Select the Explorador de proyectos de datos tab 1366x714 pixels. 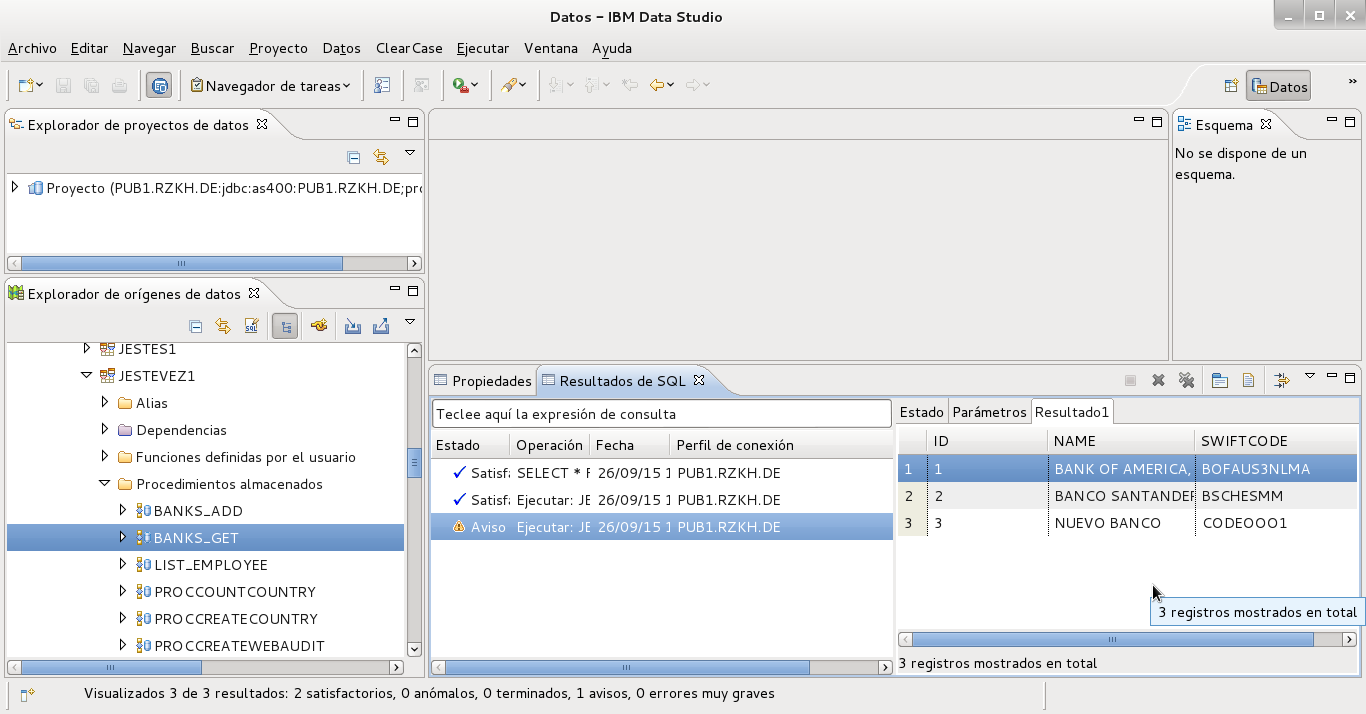point(138,125)
